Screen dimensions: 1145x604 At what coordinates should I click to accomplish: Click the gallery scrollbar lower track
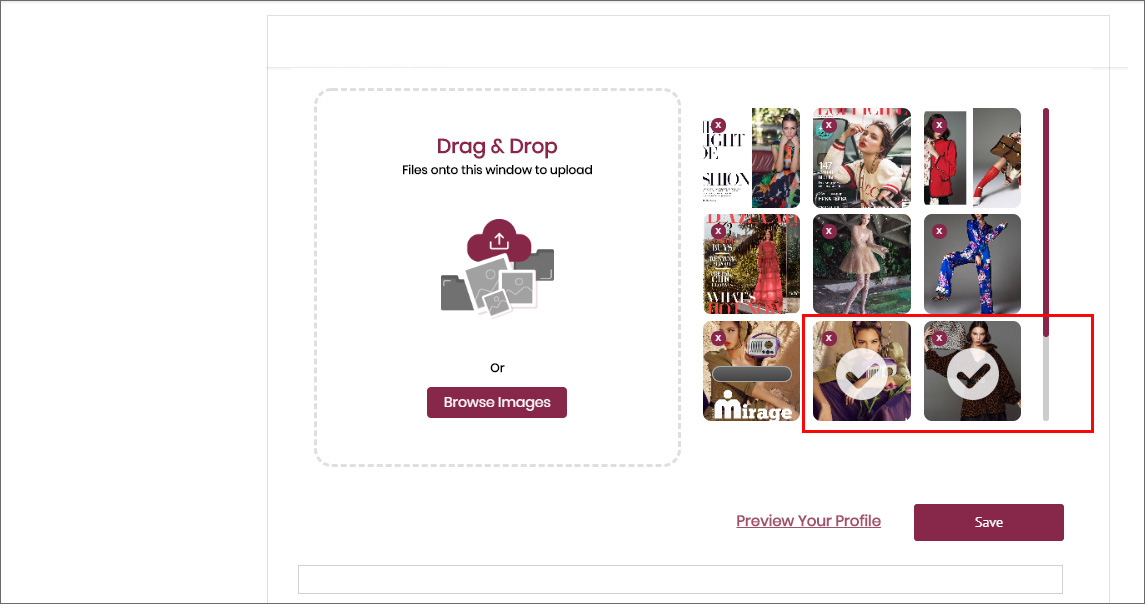coord(1046,378)
